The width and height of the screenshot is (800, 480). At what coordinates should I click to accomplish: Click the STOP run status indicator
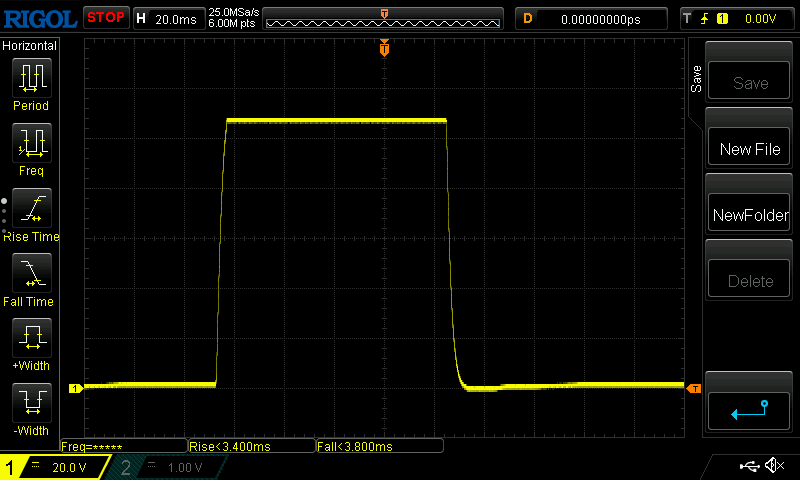coord(106,18)
